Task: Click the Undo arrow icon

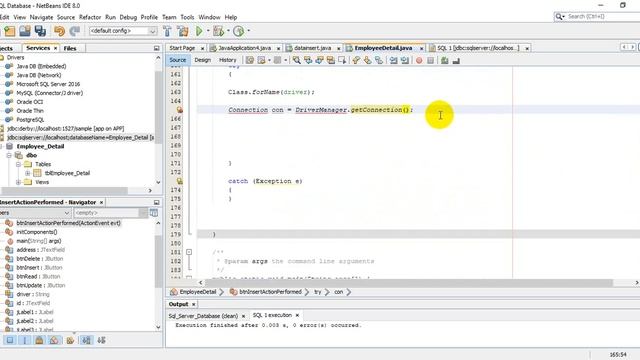Action: coord(60,31)
